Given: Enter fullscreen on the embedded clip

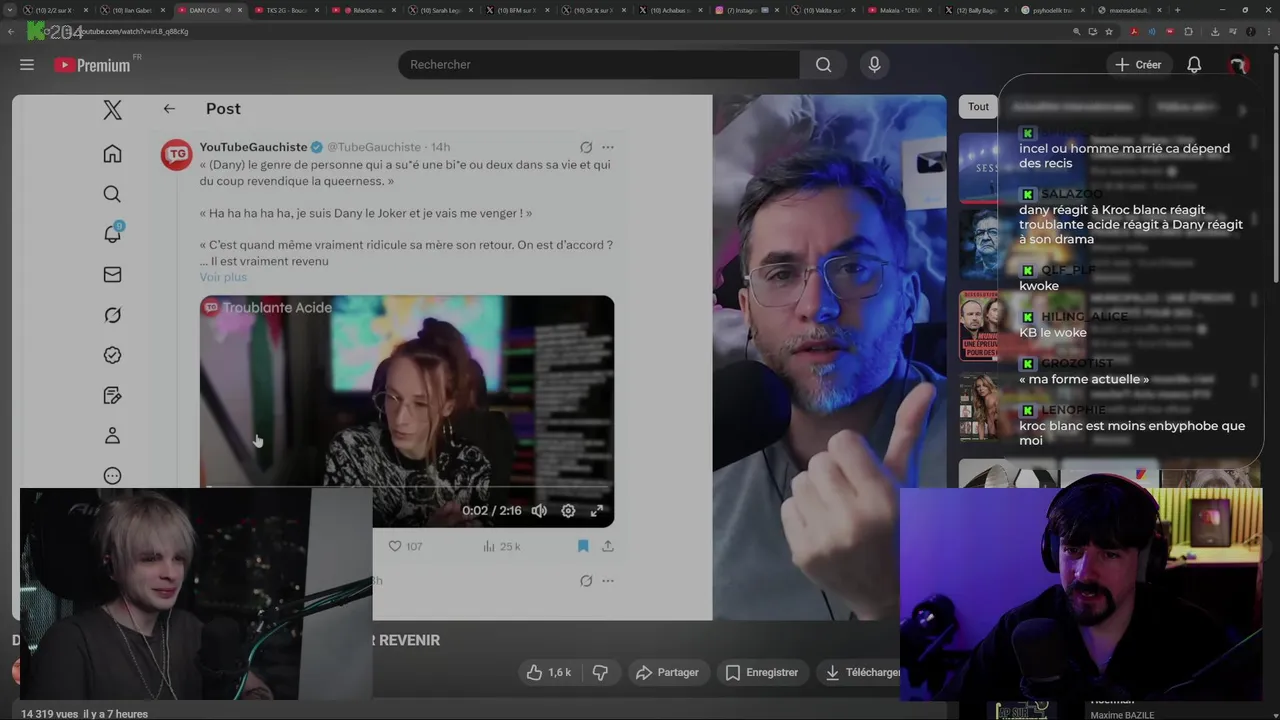Looking at the screenshot, I should [x=597, y=511].
